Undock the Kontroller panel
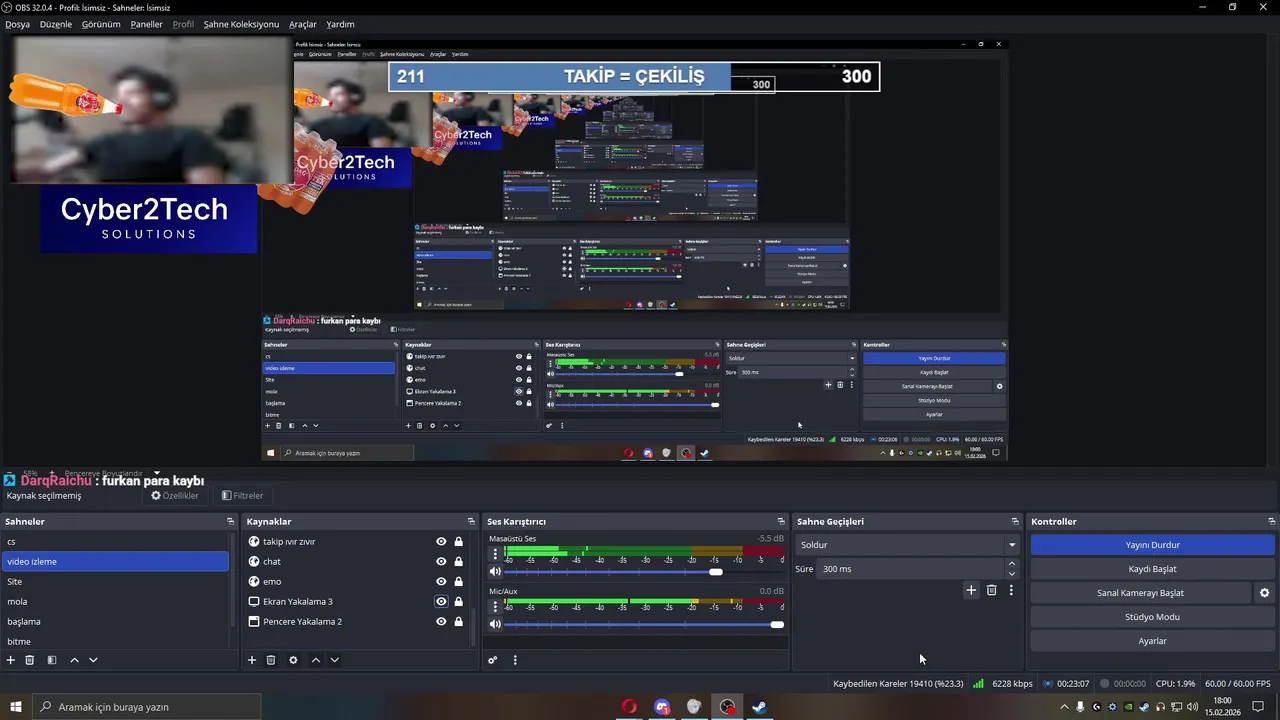1280x720 pixels. click(x=1271, y=522)
